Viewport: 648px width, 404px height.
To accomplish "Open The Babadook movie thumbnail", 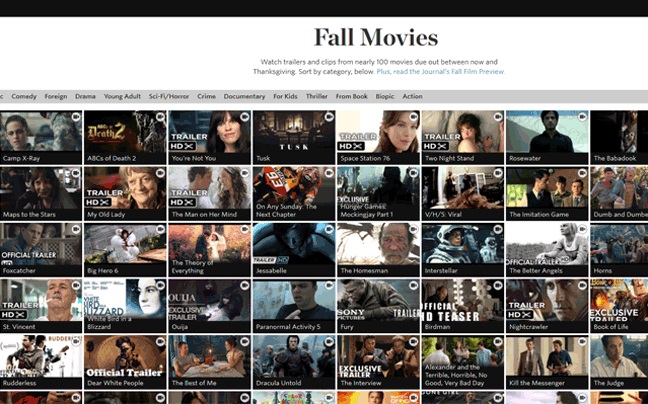I will pyautogui.click(x=619, y=137).
